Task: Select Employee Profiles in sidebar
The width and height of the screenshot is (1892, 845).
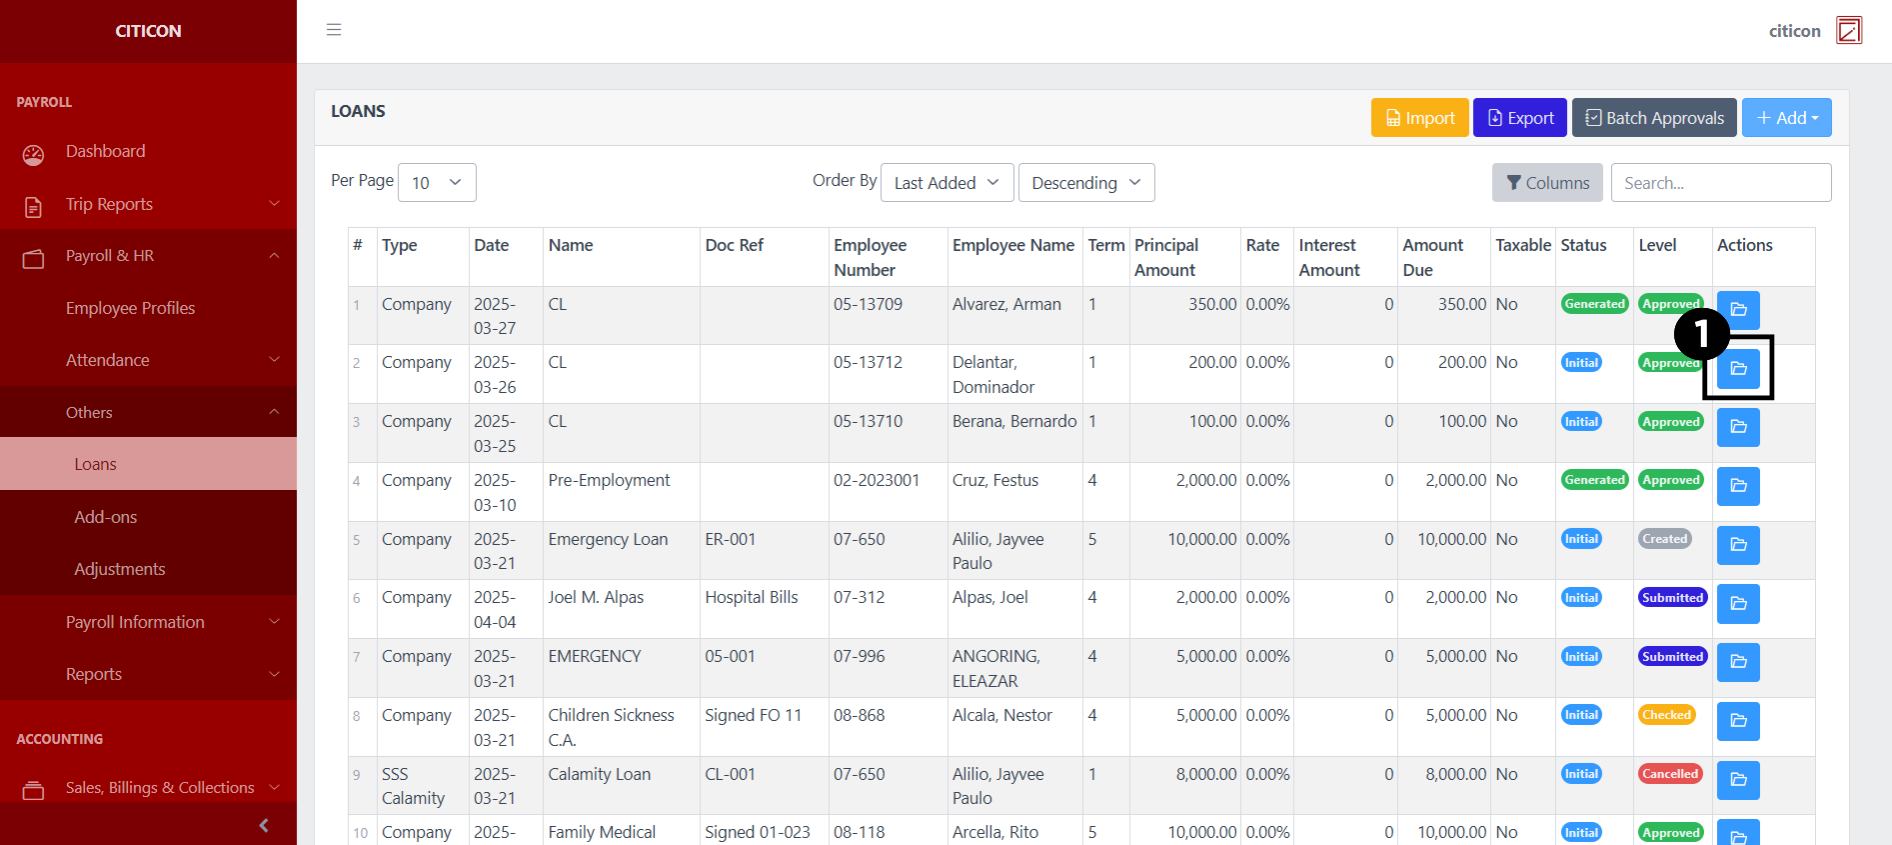Action: click(130, 308)
